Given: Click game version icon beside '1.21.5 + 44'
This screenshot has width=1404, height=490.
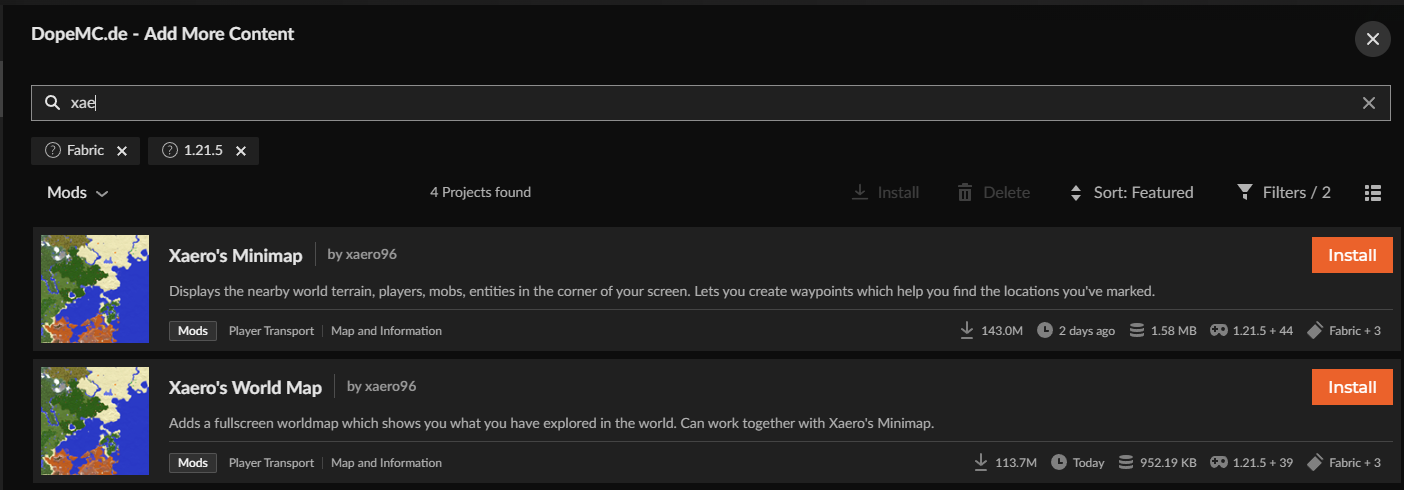Looking at the screenshot, I should tap(1218, 330).
